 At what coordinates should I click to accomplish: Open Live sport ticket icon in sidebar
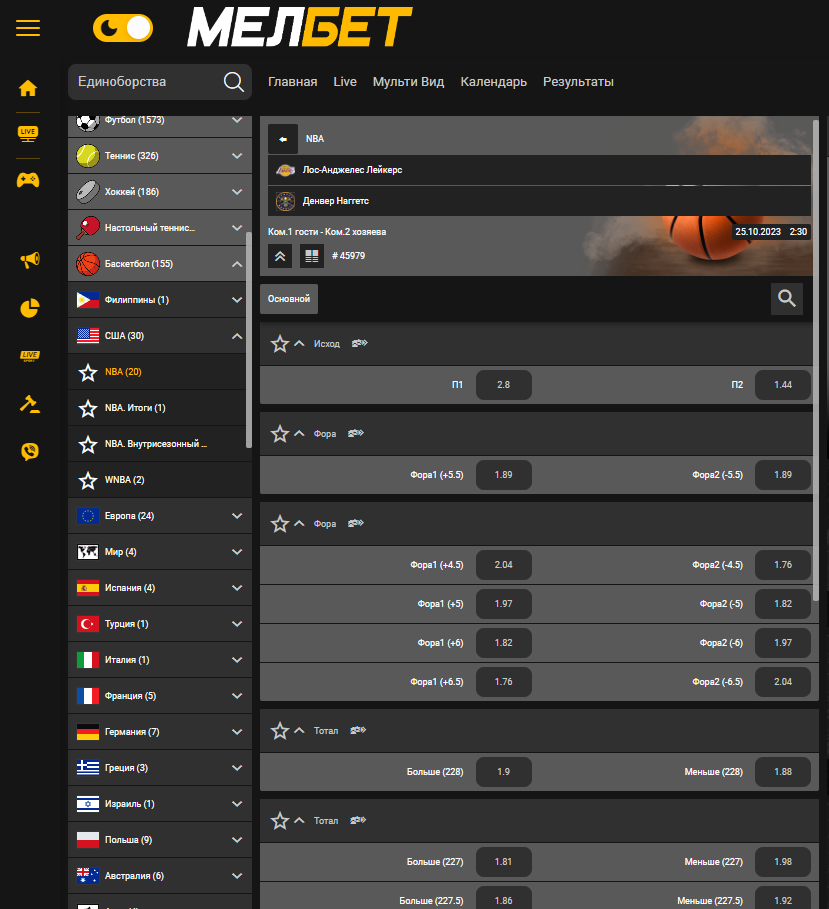30,355
